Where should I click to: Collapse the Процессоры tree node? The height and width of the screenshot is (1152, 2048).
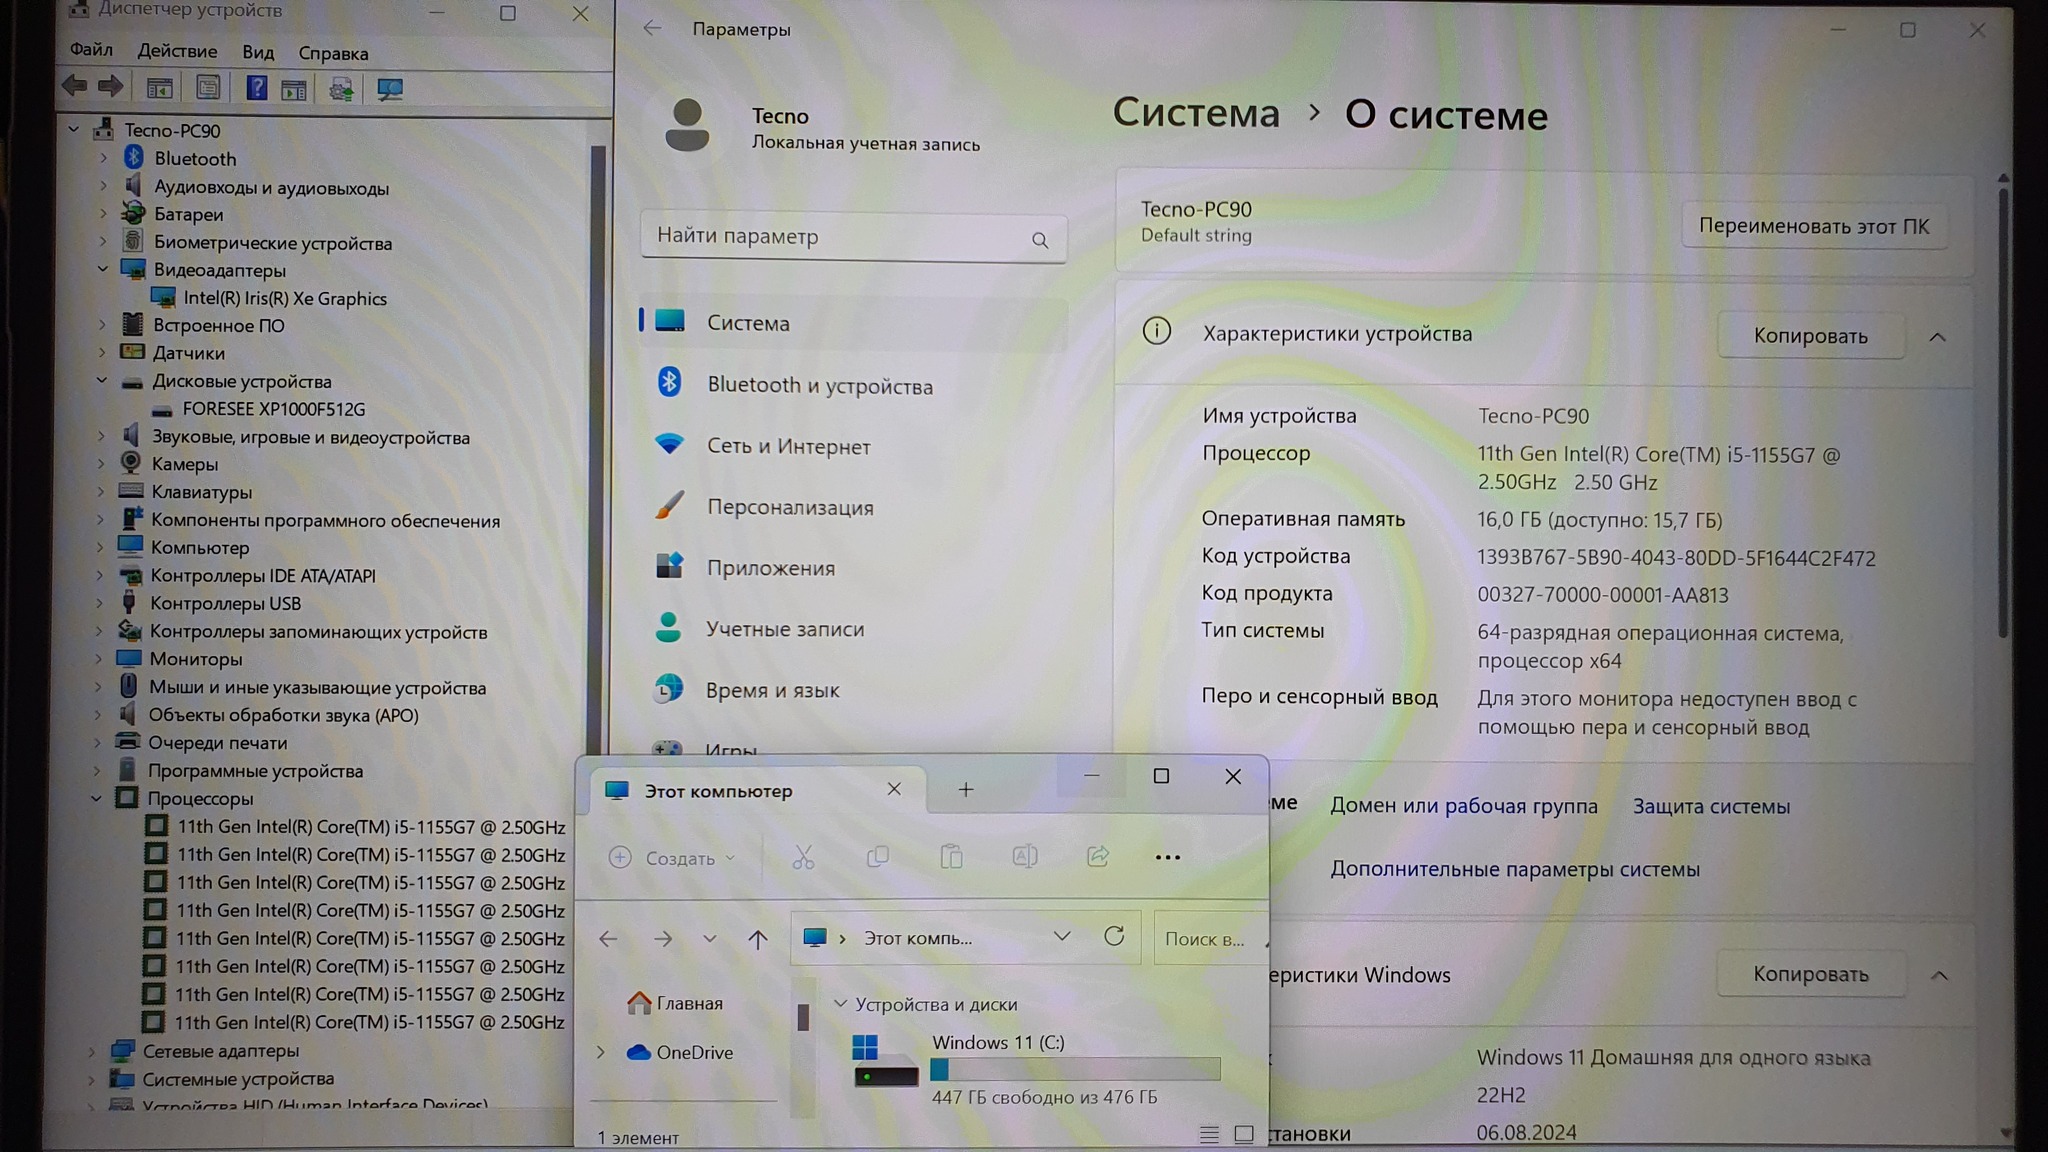pos(96,798)
